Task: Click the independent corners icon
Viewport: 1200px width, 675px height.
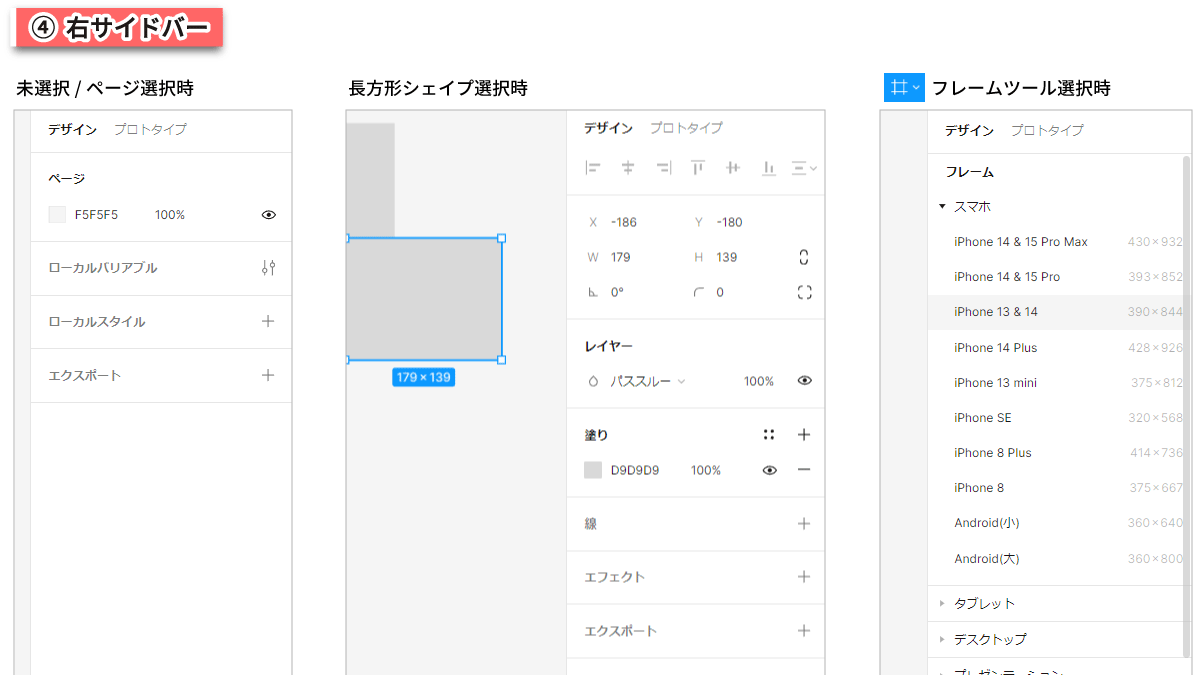Action: tap(804, 292)
